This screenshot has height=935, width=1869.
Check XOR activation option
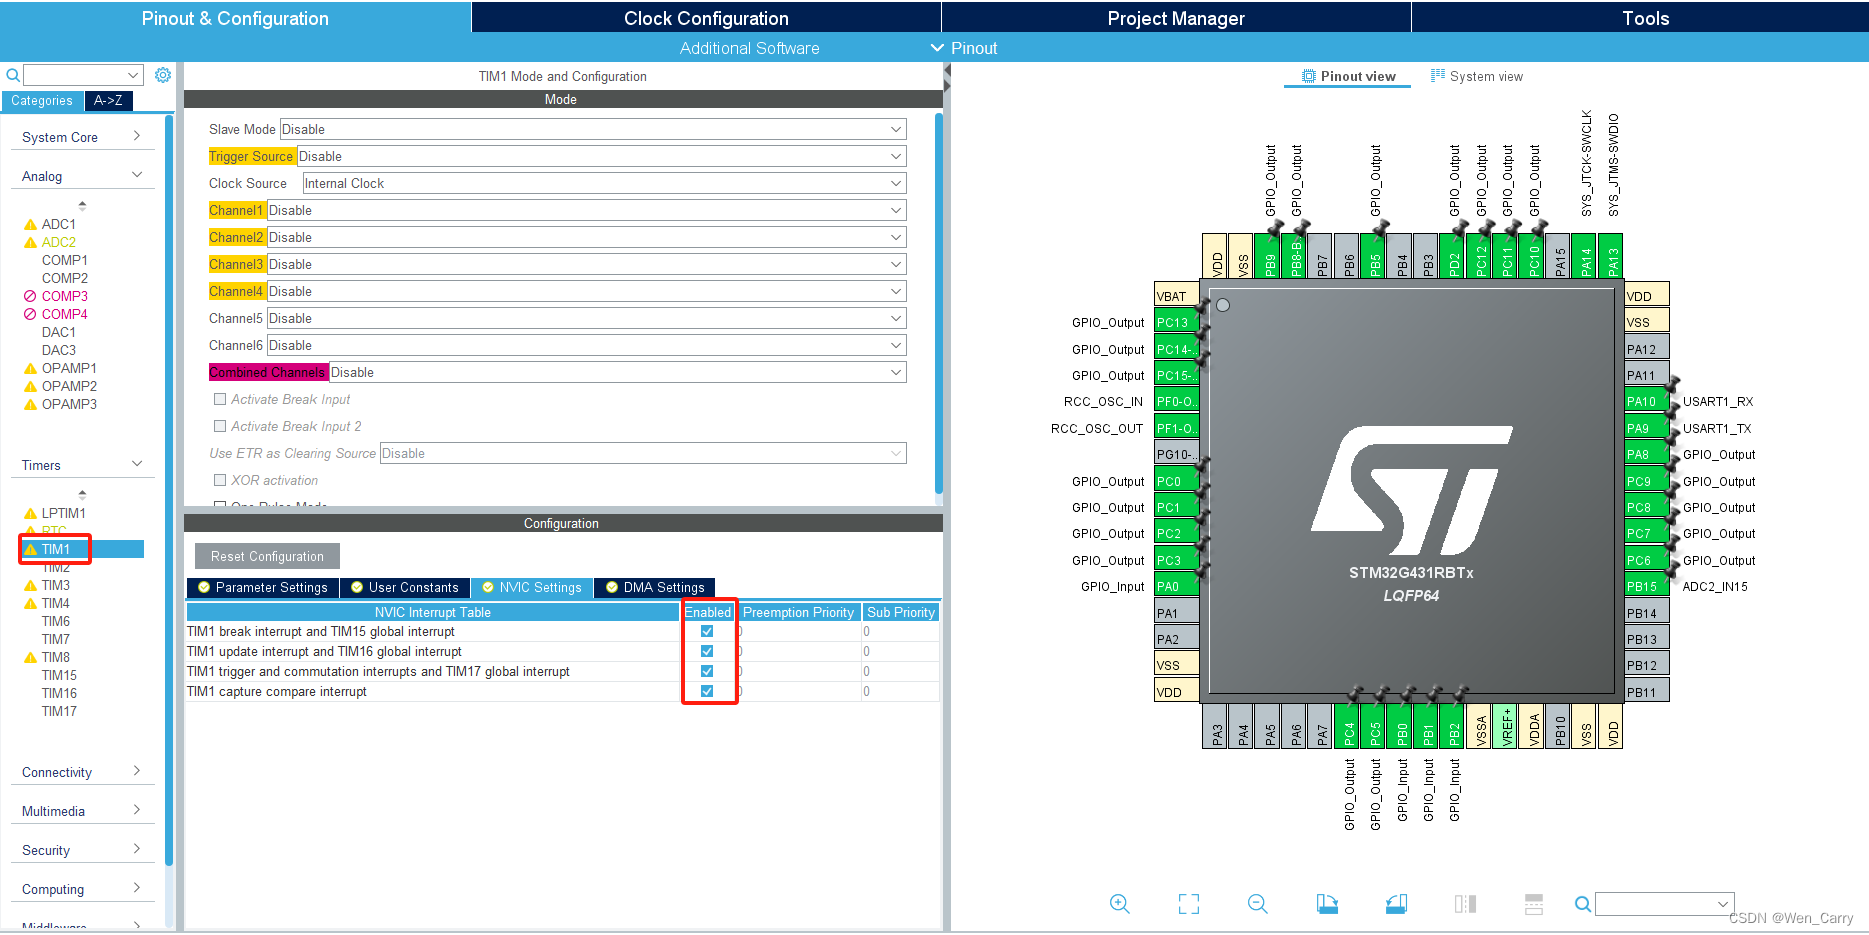click(220, 480)
